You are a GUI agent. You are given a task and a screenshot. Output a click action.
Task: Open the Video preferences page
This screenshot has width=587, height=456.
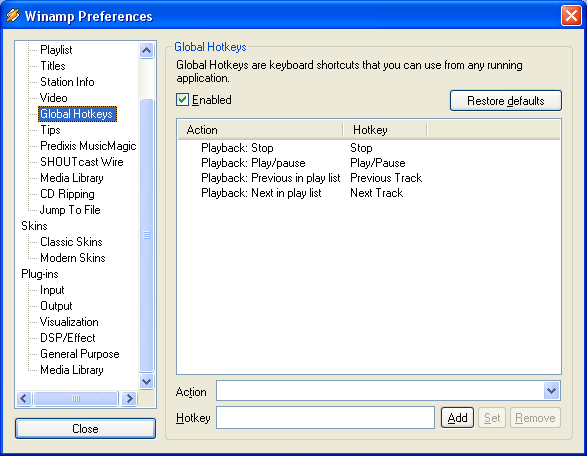tap(54, 98)
